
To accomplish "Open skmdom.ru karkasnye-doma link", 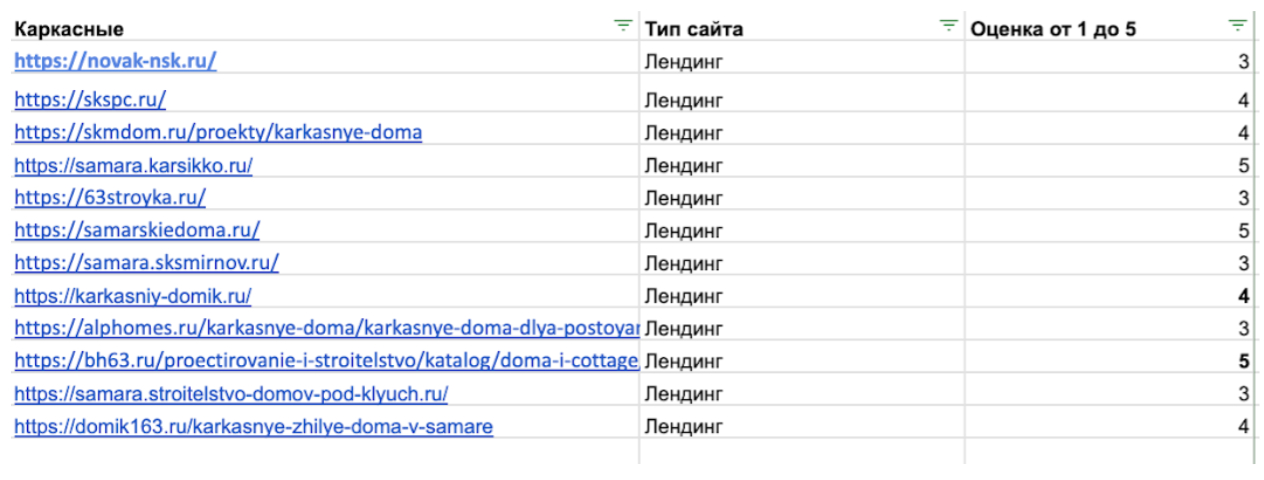I will (218, 133).
